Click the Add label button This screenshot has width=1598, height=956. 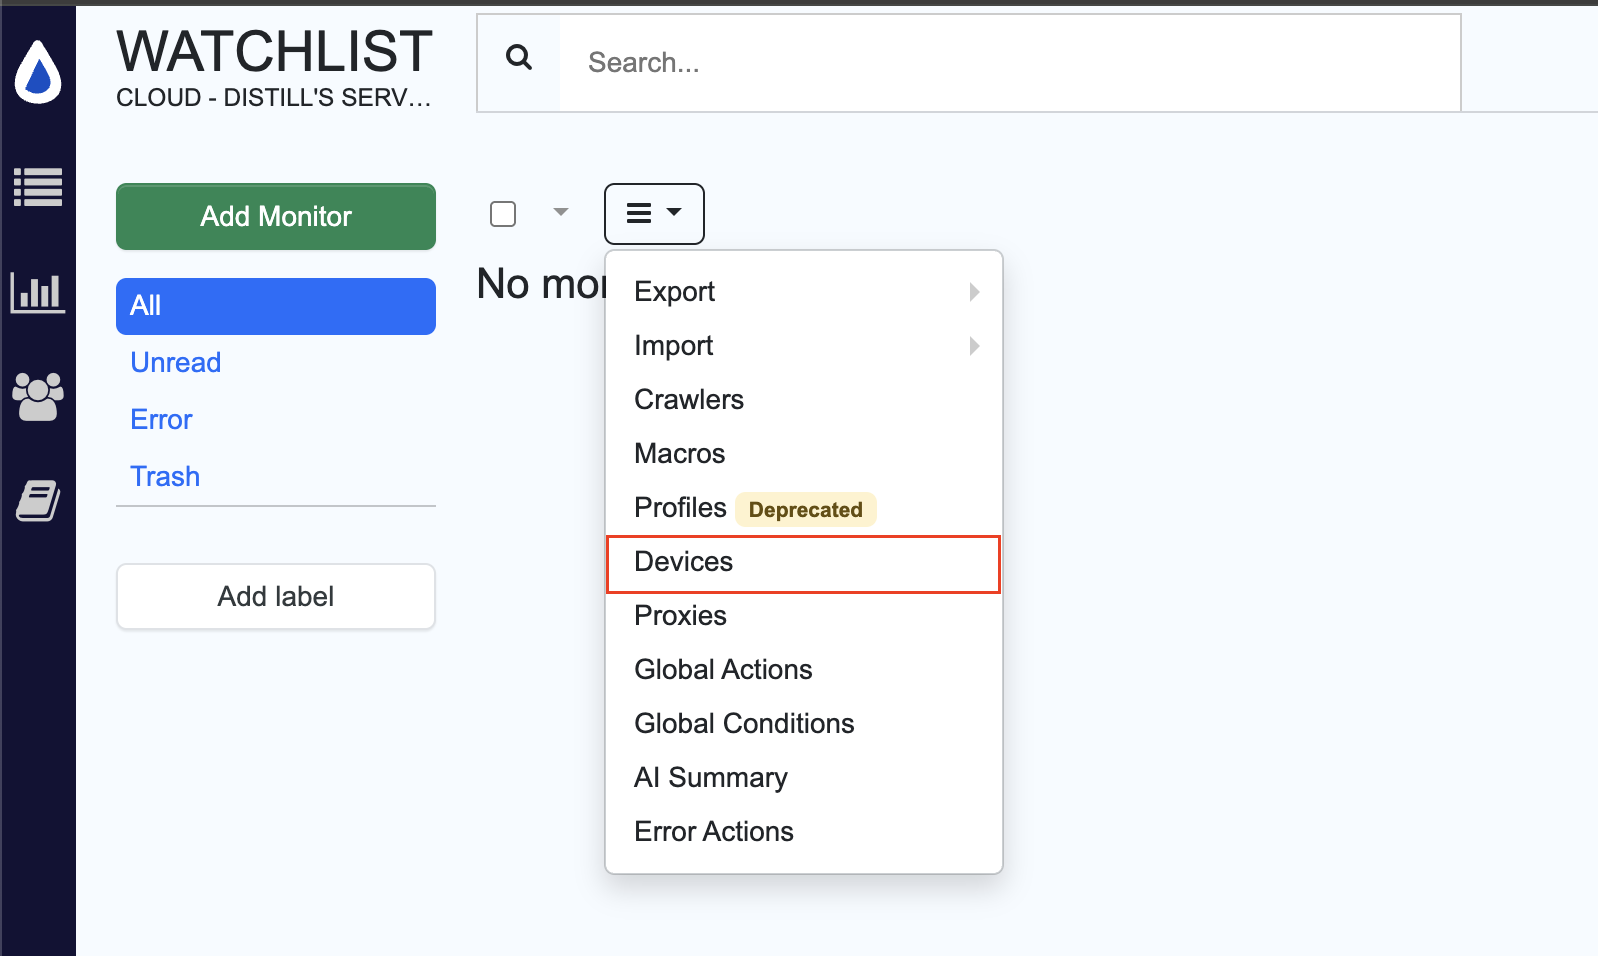point(276,597)
